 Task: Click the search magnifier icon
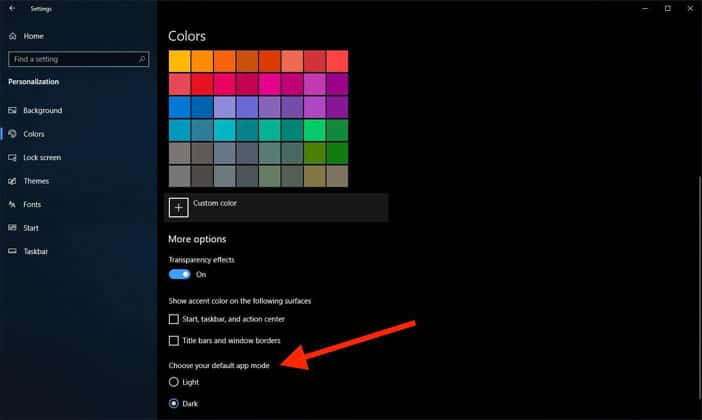[x=142, y=59]
